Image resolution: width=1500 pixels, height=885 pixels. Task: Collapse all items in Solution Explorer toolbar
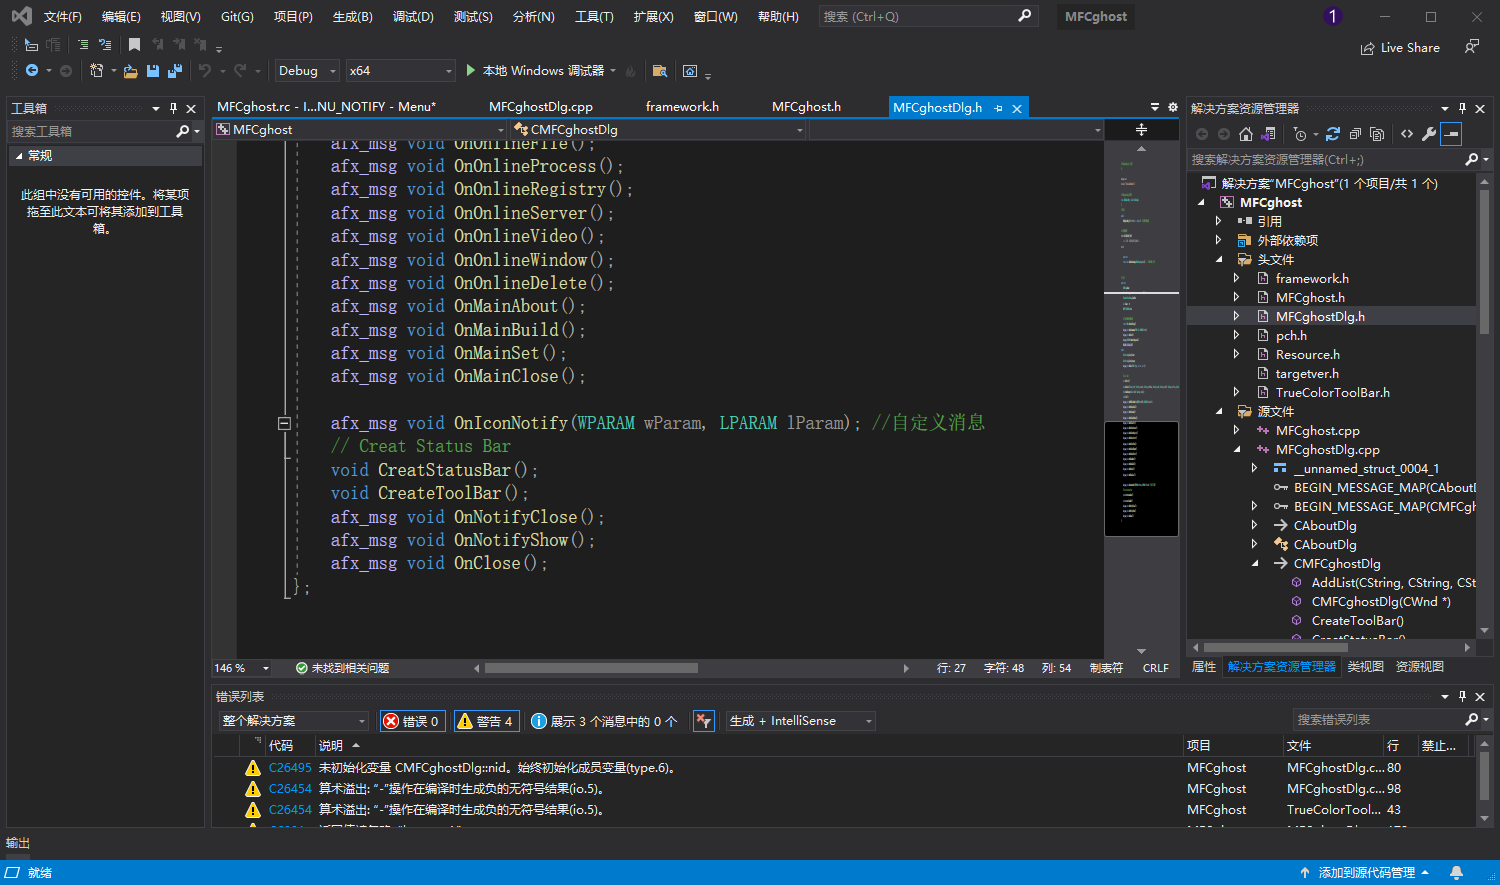(1355, 134)
